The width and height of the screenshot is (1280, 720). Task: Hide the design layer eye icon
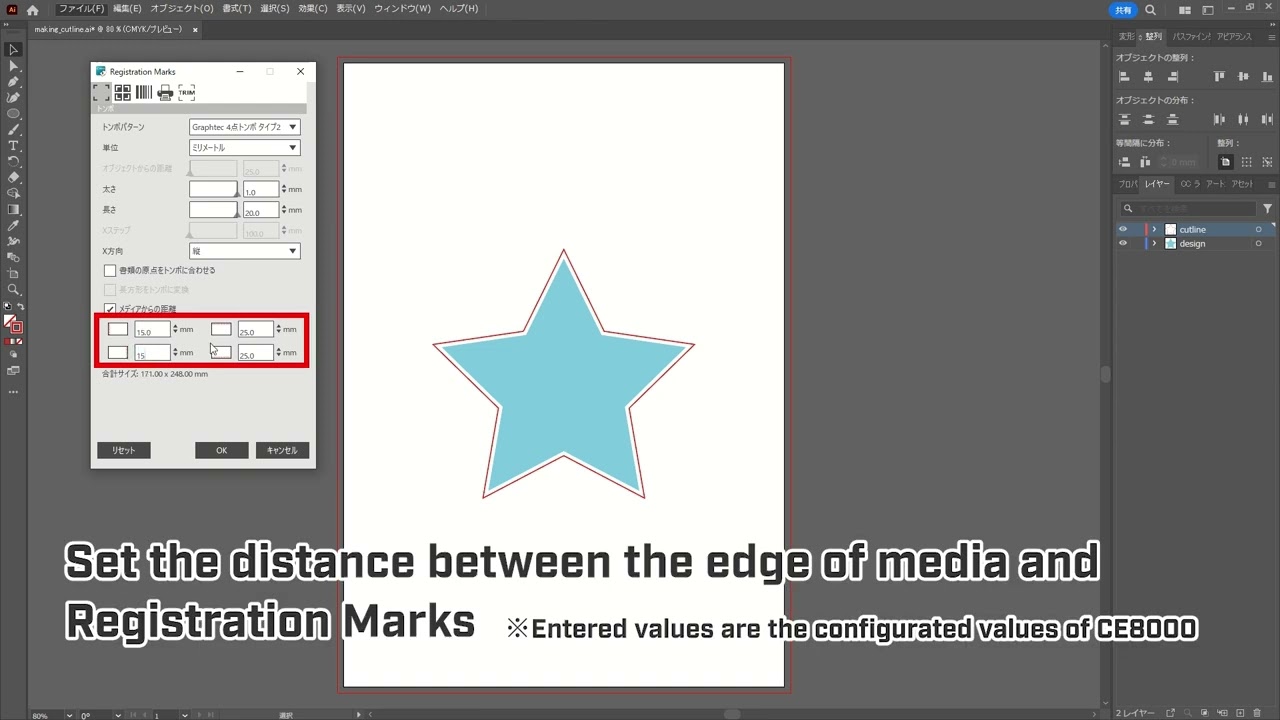tap(1123, 243)
